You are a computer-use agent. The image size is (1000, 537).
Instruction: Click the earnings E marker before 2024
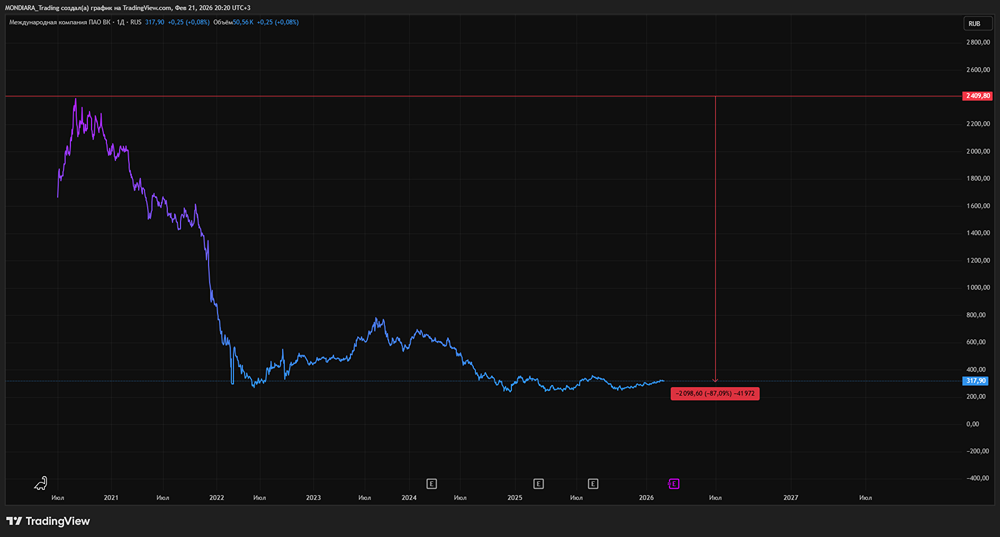[431, 483]
